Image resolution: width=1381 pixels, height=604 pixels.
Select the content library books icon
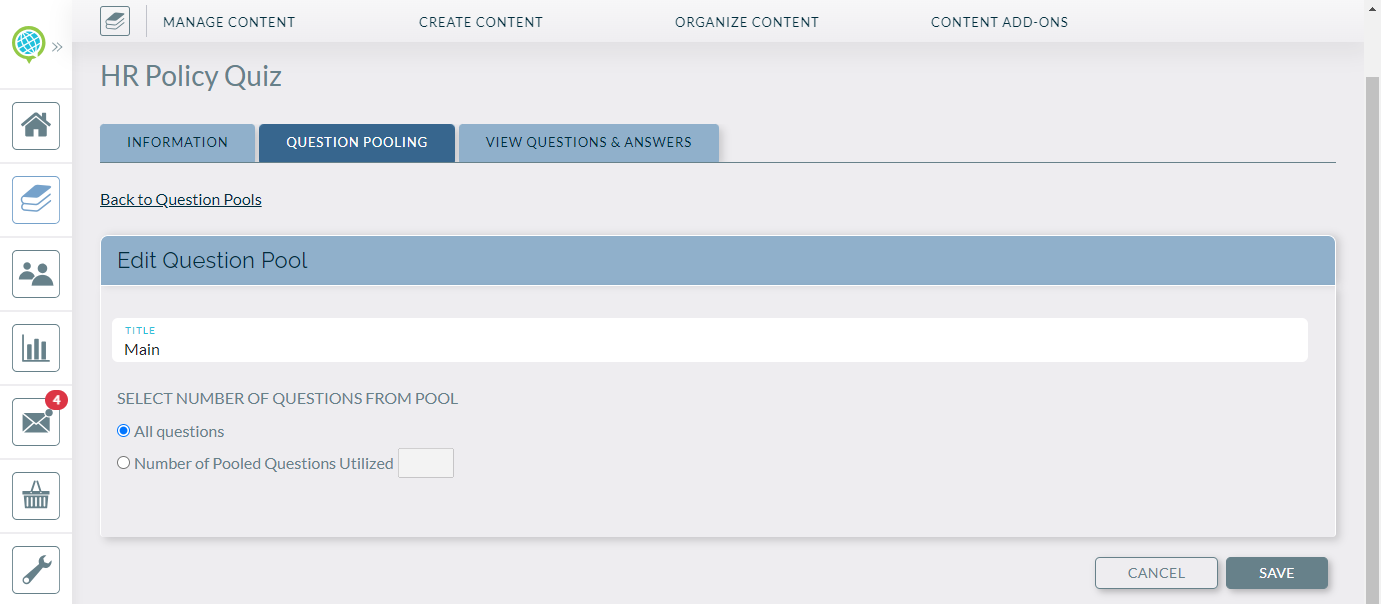35,200
